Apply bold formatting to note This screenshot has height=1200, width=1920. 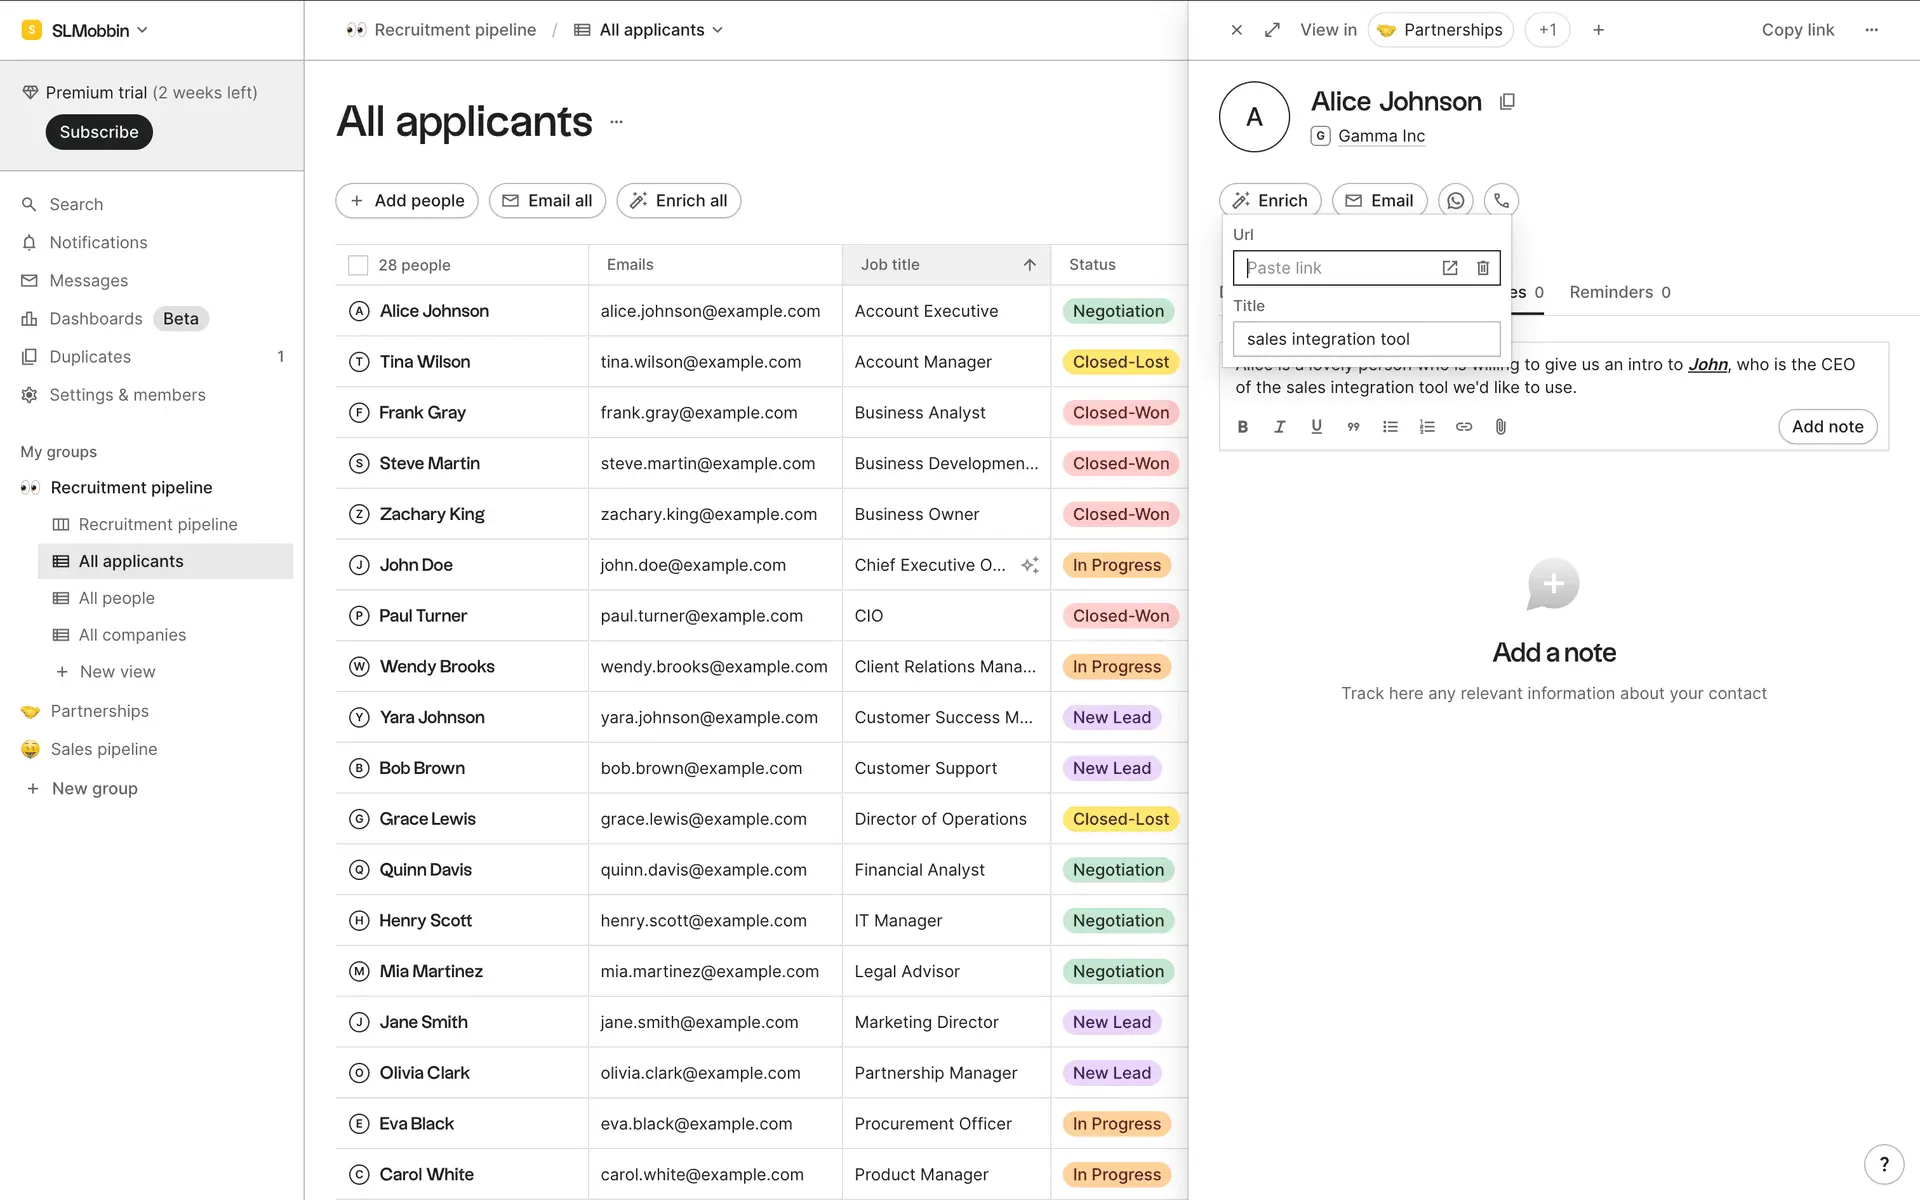(1243, 427)
